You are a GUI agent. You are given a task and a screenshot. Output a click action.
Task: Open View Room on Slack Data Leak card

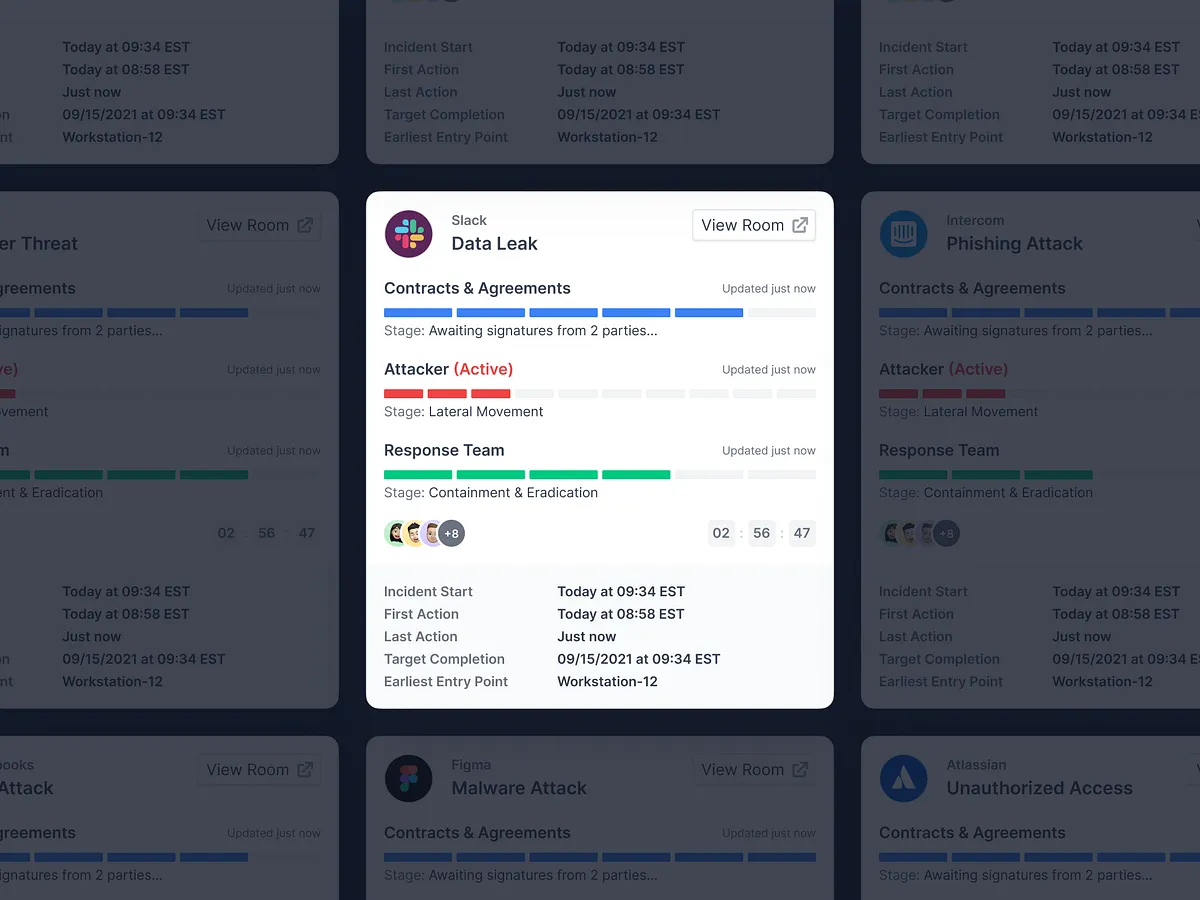[x=754, y=225]
